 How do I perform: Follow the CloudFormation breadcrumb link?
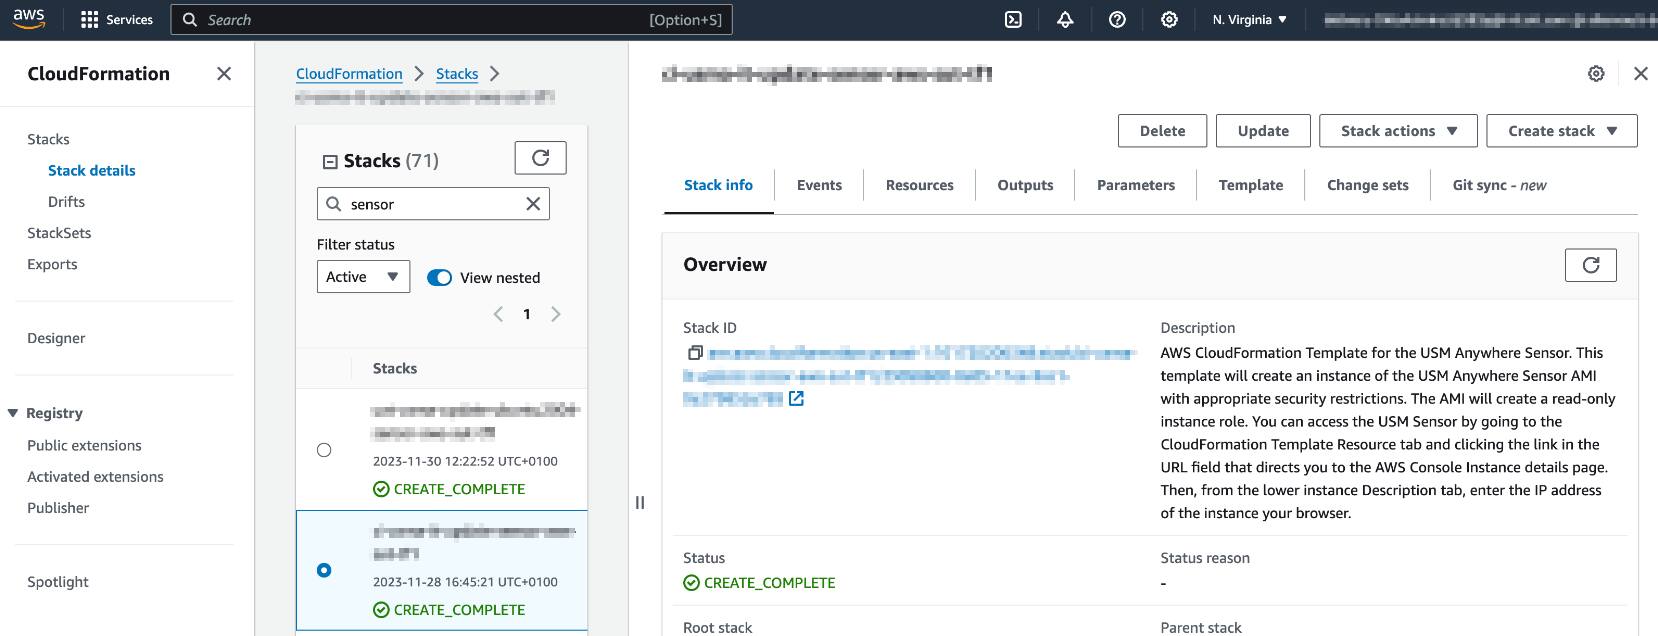[x=349, y=74]
